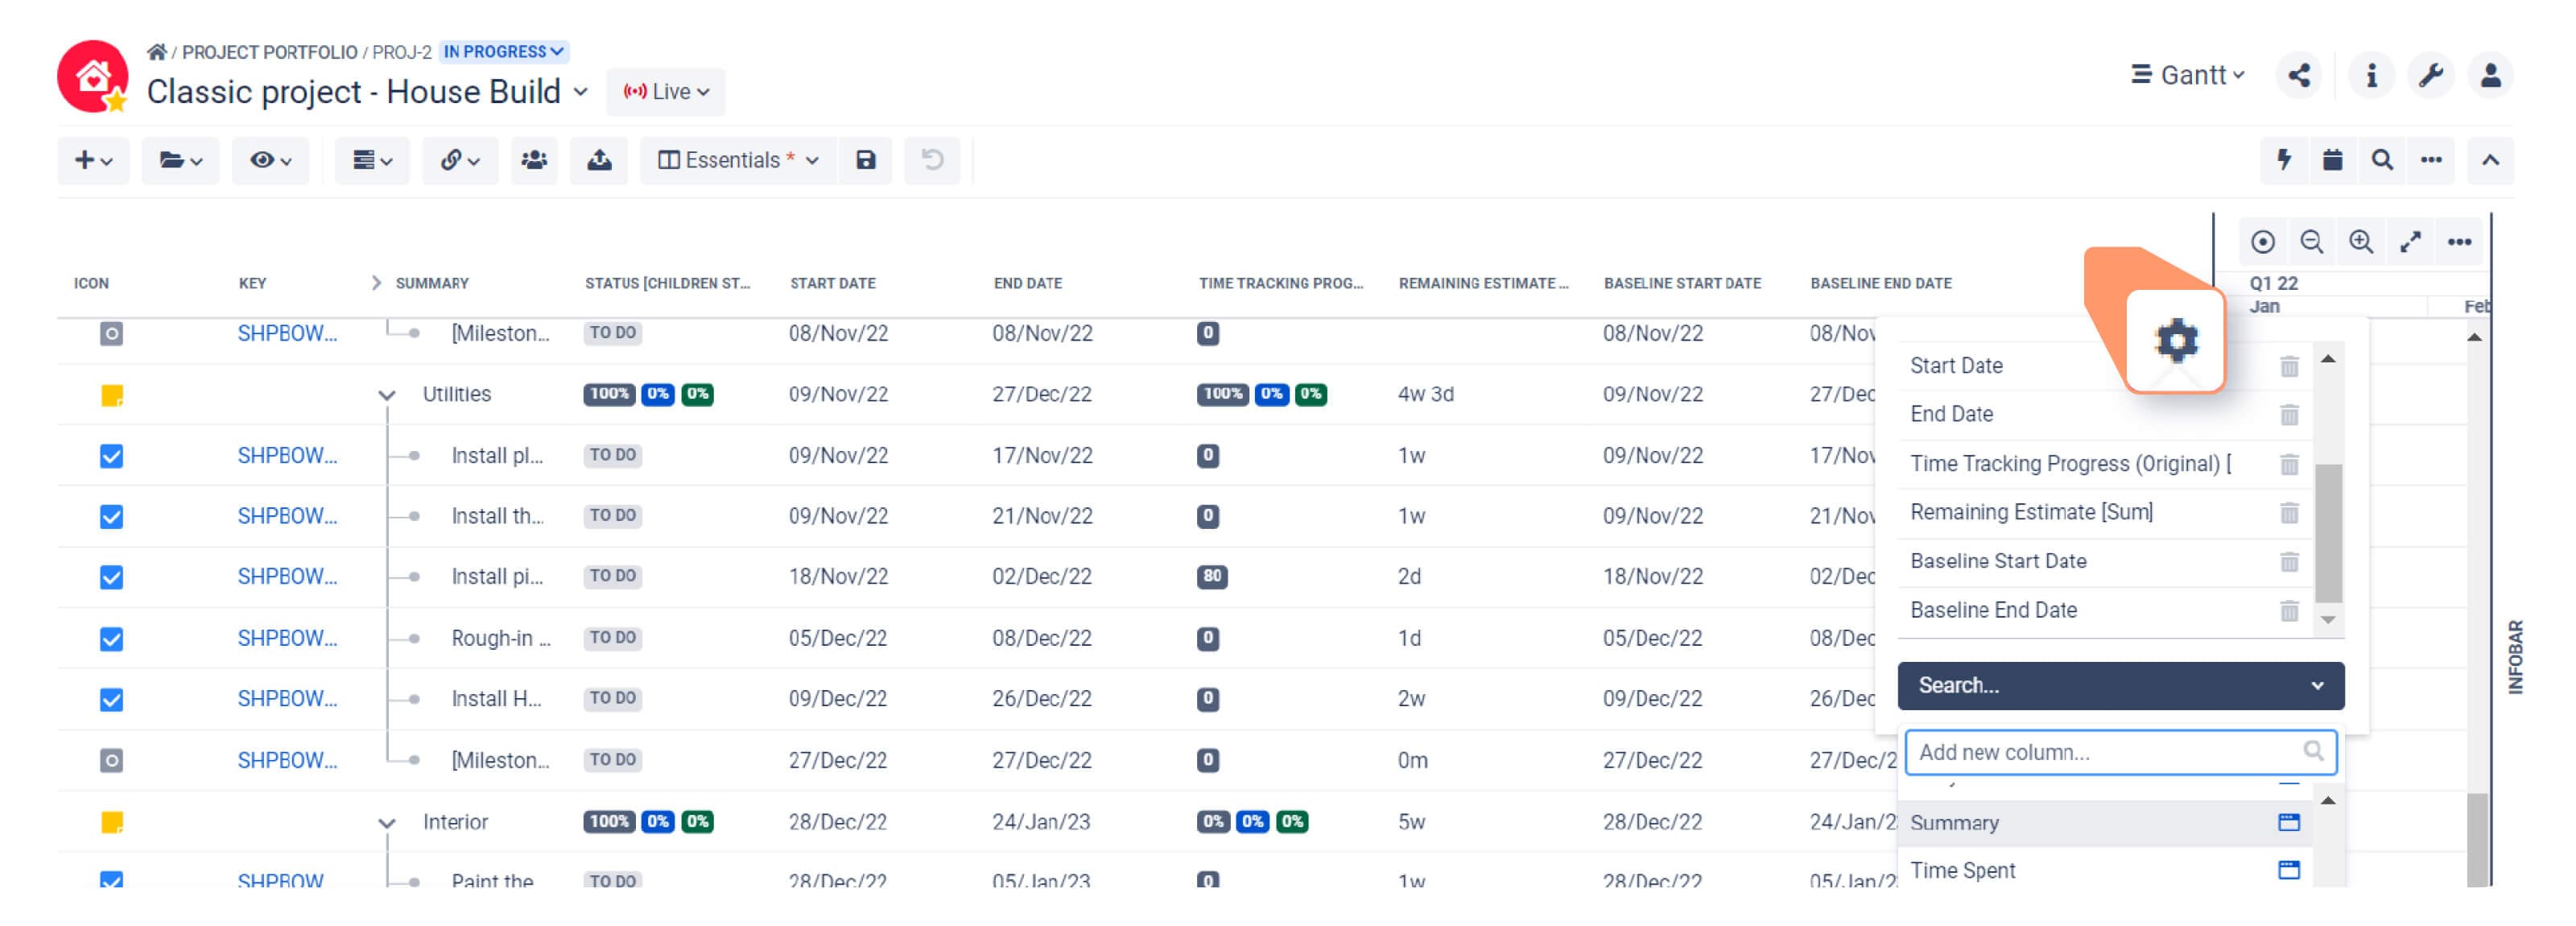
Task: Open the vertical INFOBAR panel tab
Action: pos(2516,657)
